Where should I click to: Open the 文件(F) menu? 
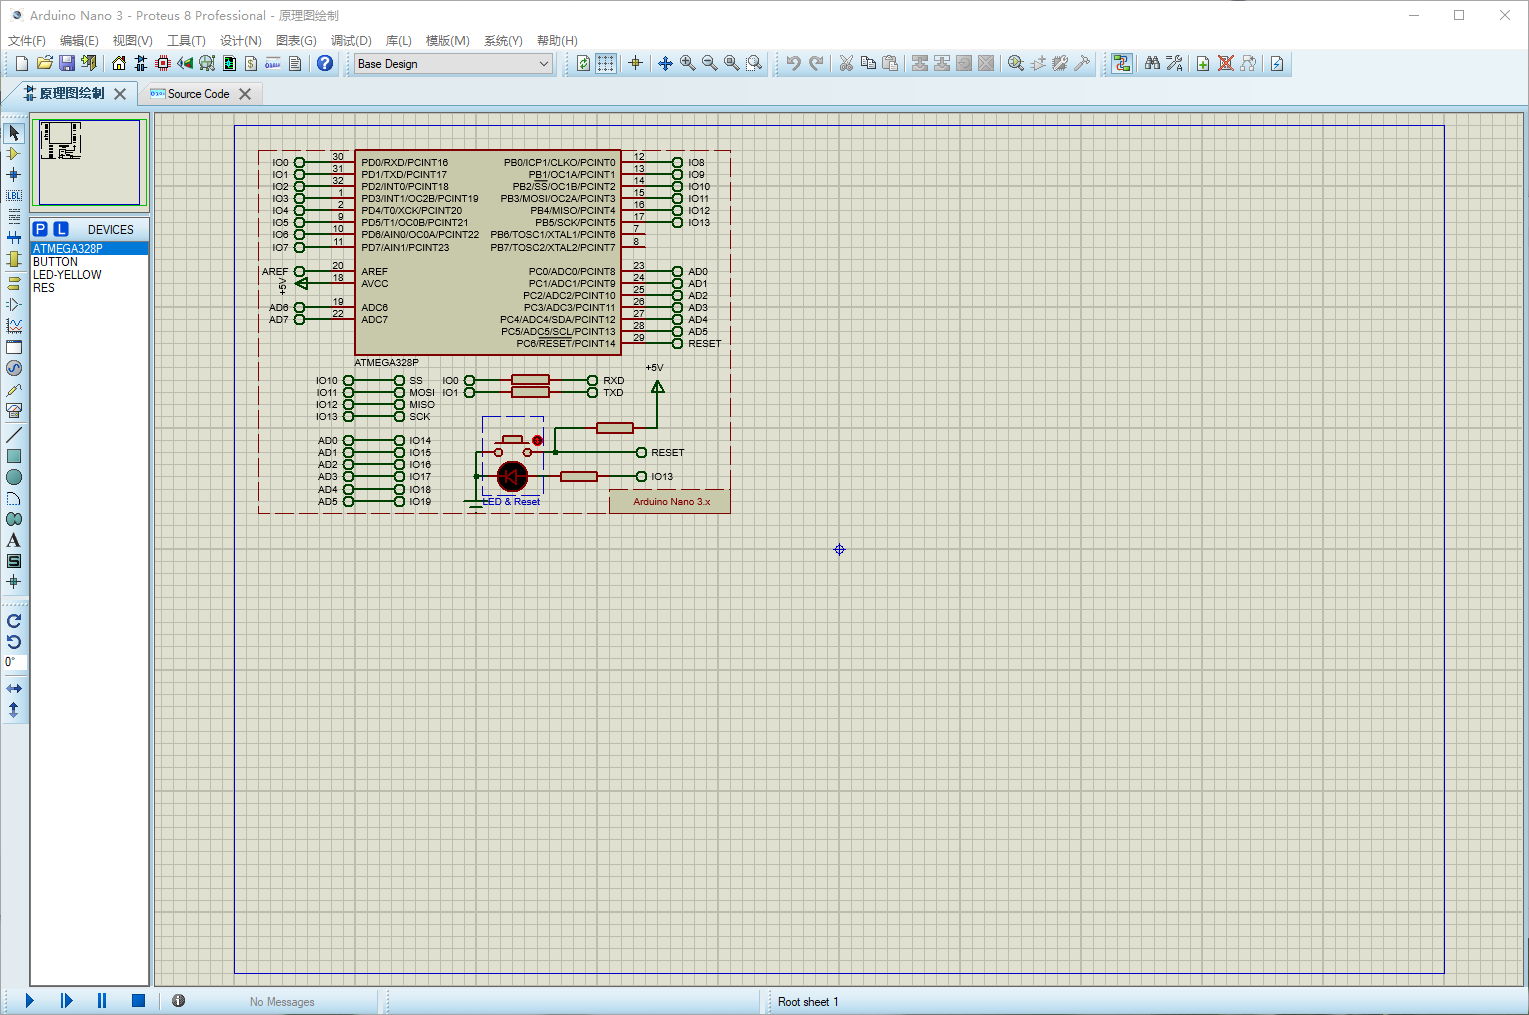click(x=27, y=40)
